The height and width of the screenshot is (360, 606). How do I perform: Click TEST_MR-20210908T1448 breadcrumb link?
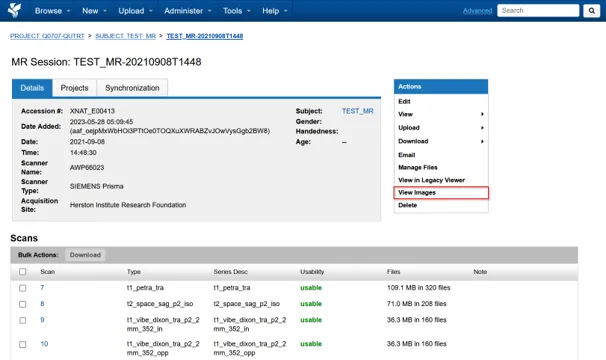tap(204, 36)
